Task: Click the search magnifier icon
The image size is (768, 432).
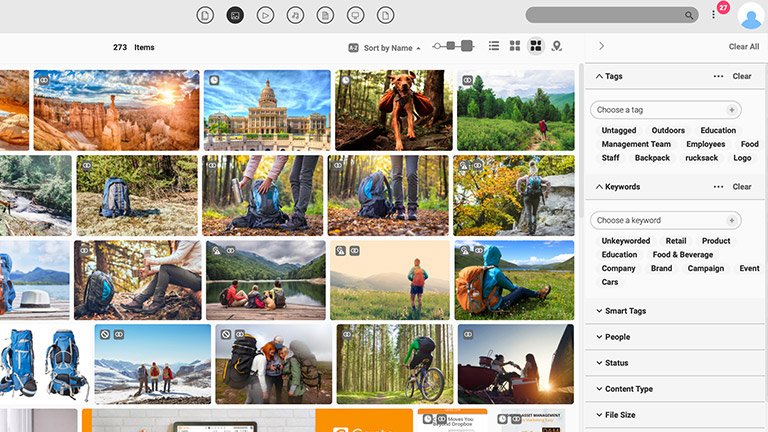Action: click(689, 15)
